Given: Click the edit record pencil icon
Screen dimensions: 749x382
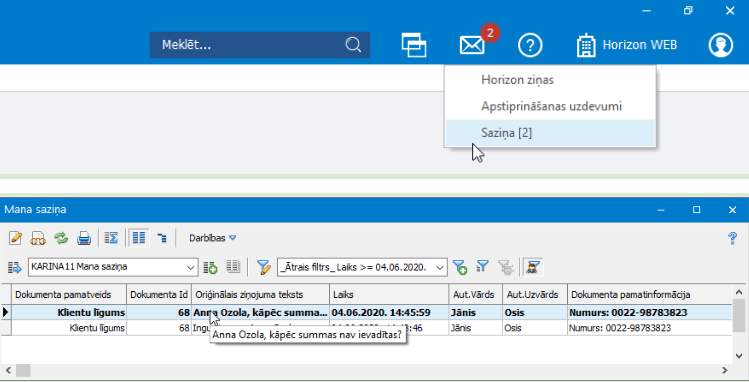Looking at the screenshot, I should 15,238.
